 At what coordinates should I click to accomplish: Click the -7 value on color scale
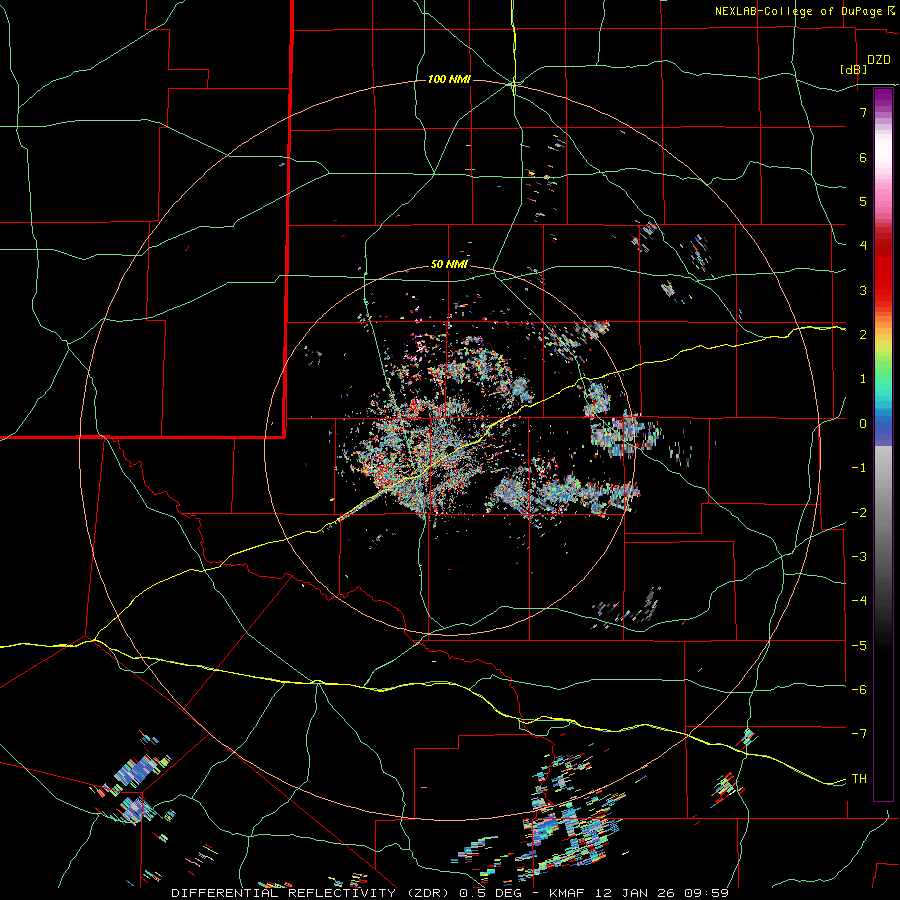[x=859, y=734]
